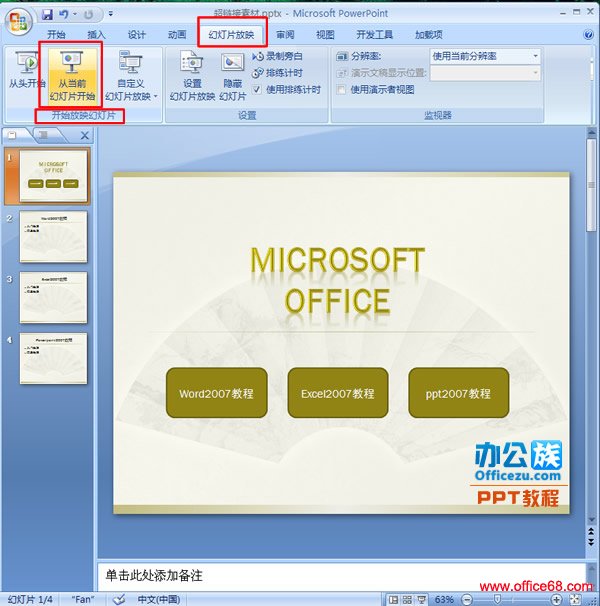Select the Slide Show (幻灯片放映) tab
Viewport: 600px width, 606px height.
tap(231, 35)
